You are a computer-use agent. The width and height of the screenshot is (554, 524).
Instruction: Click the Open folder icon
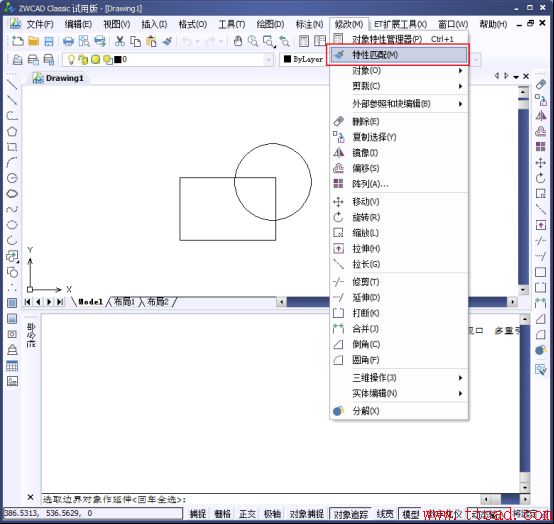34,41
